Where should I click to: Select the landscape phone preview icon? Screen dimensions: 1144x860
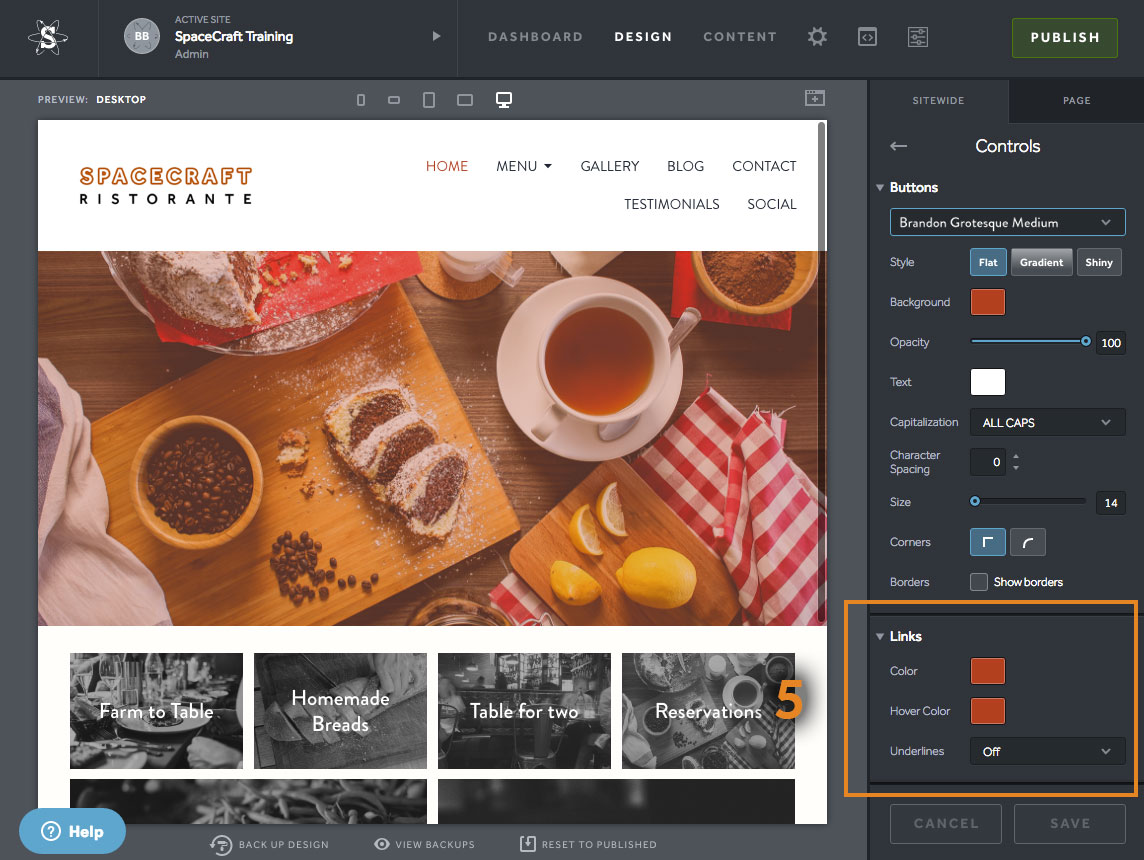(x=394, y=100)
